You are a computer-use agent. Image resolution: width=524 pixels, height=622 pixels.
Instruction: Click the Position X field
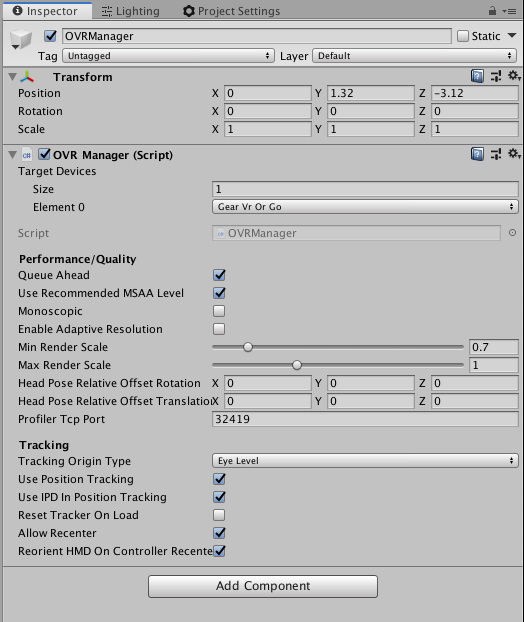(x=268, y=93)
